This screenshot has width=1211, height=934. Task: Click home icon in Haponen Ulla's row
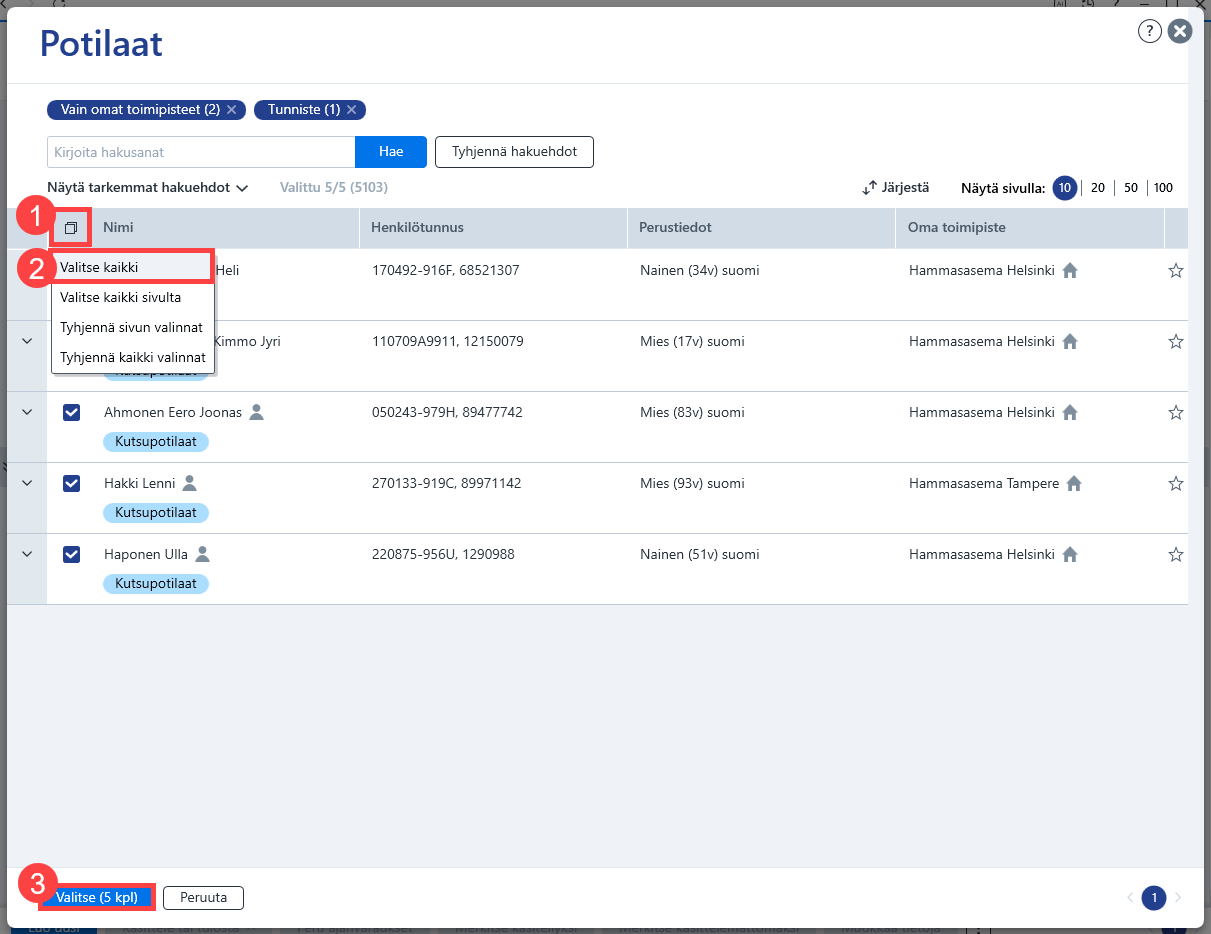pyautogui.click(x=1070, y=554)
